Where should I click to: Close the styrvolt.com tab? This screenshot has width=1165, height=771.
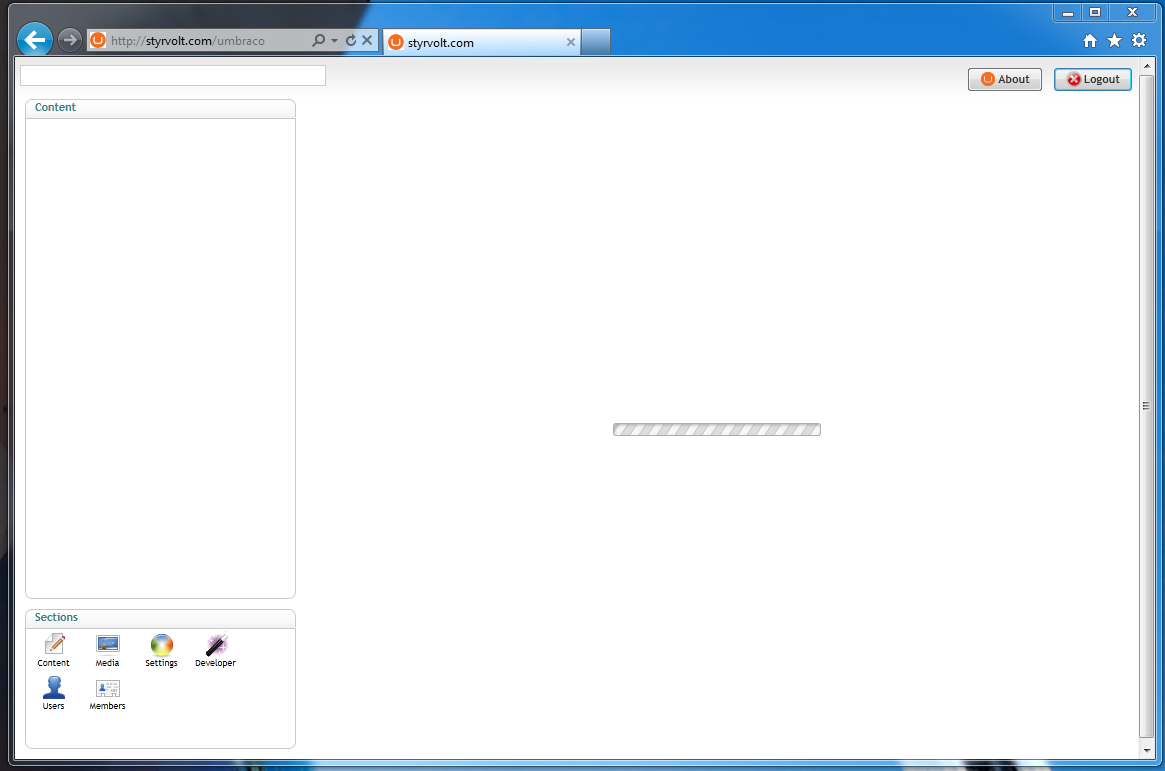tap(571, 42)
